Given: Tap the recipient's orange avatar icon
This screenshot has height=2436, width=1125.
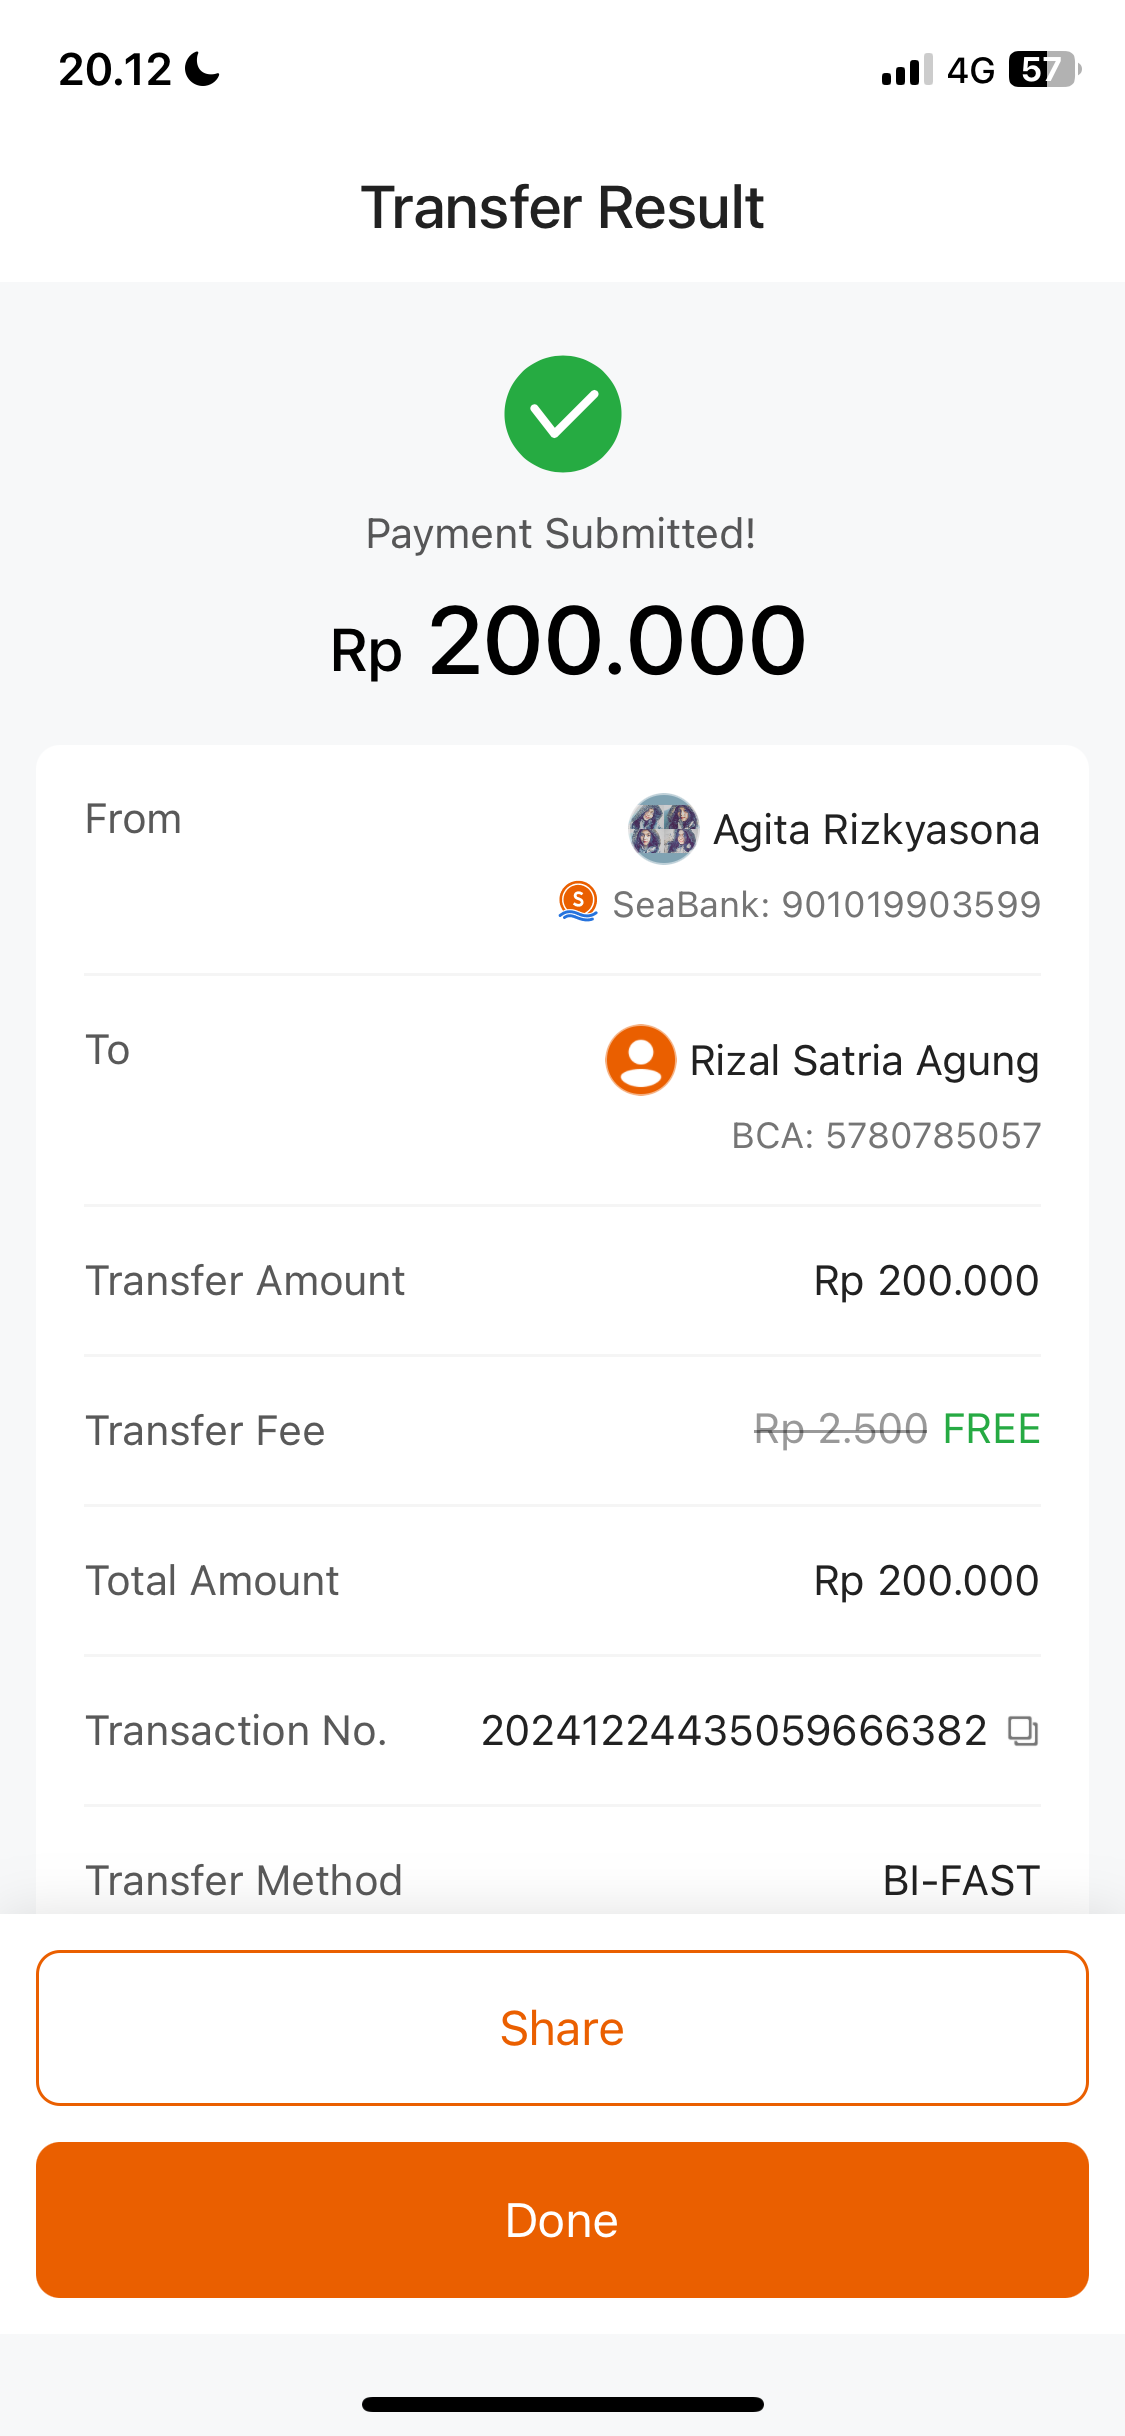Looking at the screenshot, I should [x=641, y=1060].
